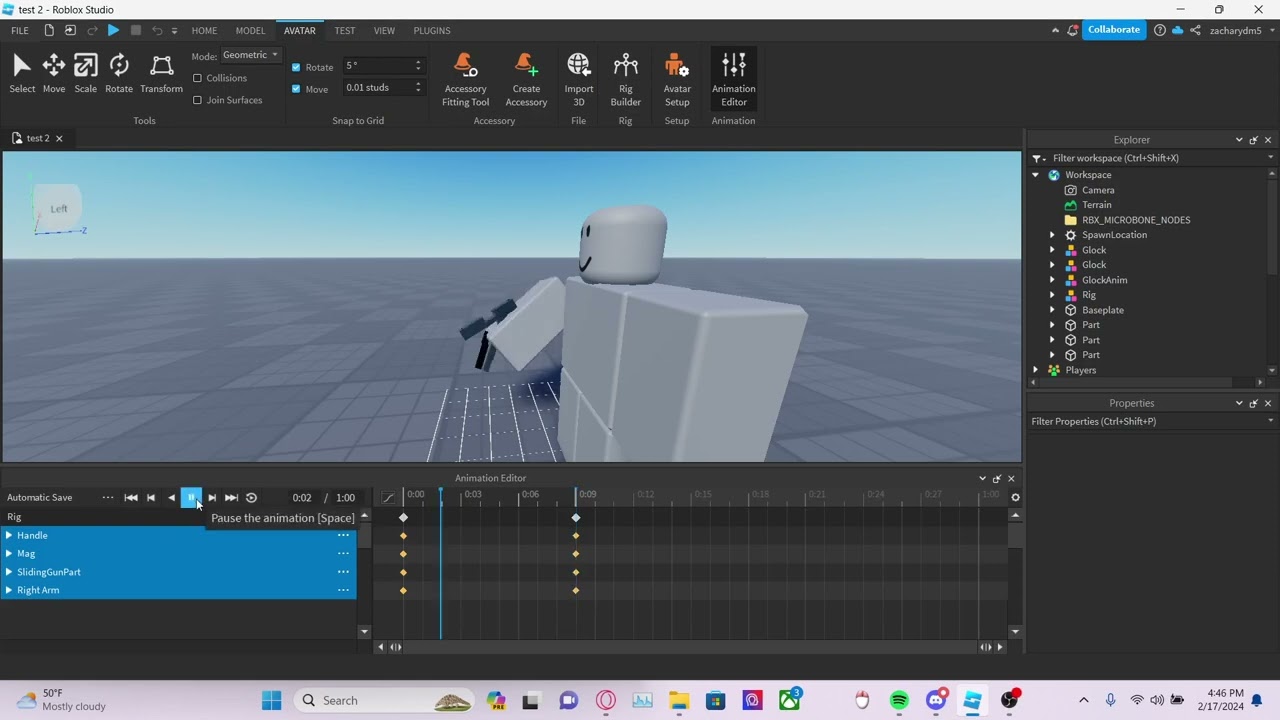Expand the Players service in Explorer
Viewport: 1280px width, 720px height.
point(1036,370)
